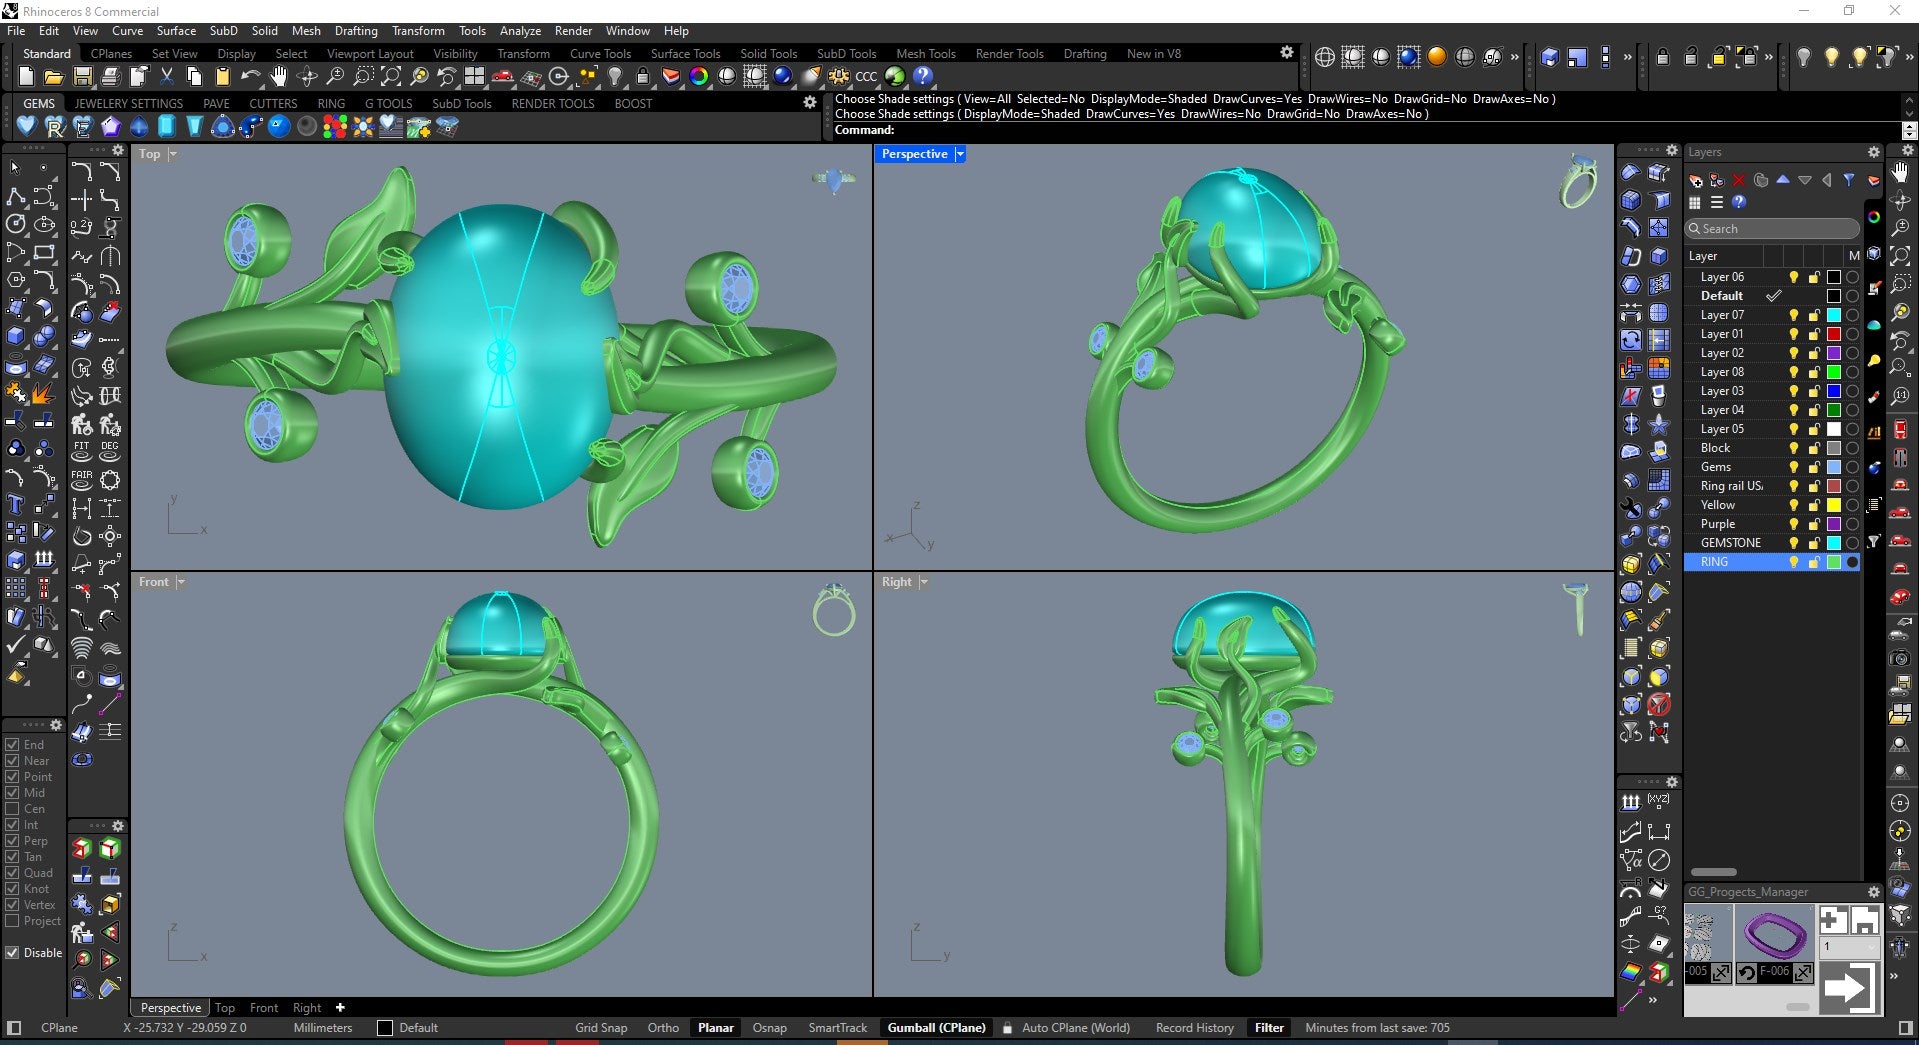Screen dimensions: 1919x1045
Task: Open the Front viewport dropdown menu
Action: point(181,582)
